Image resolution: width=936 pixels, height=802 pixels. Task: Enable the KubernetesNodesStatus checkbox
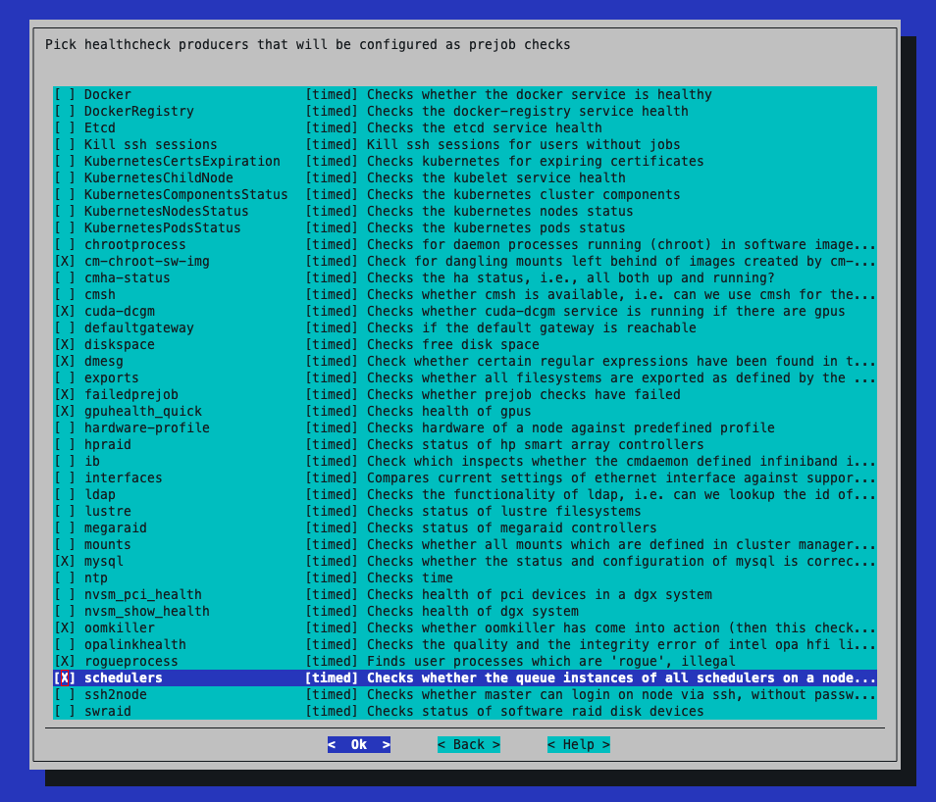click(x=64, y=211)
